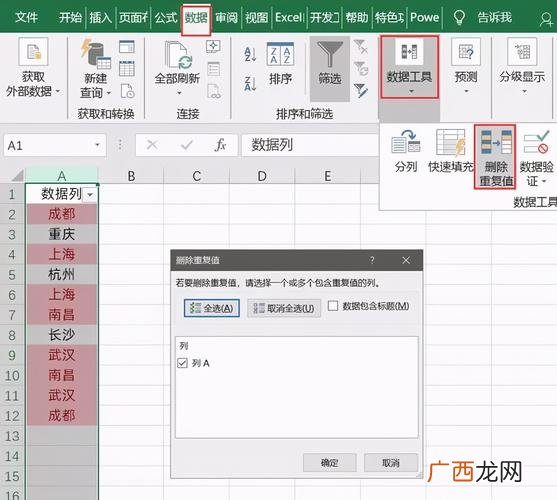Open the Get External Data menu (获取外部数据)

point(33,67)
